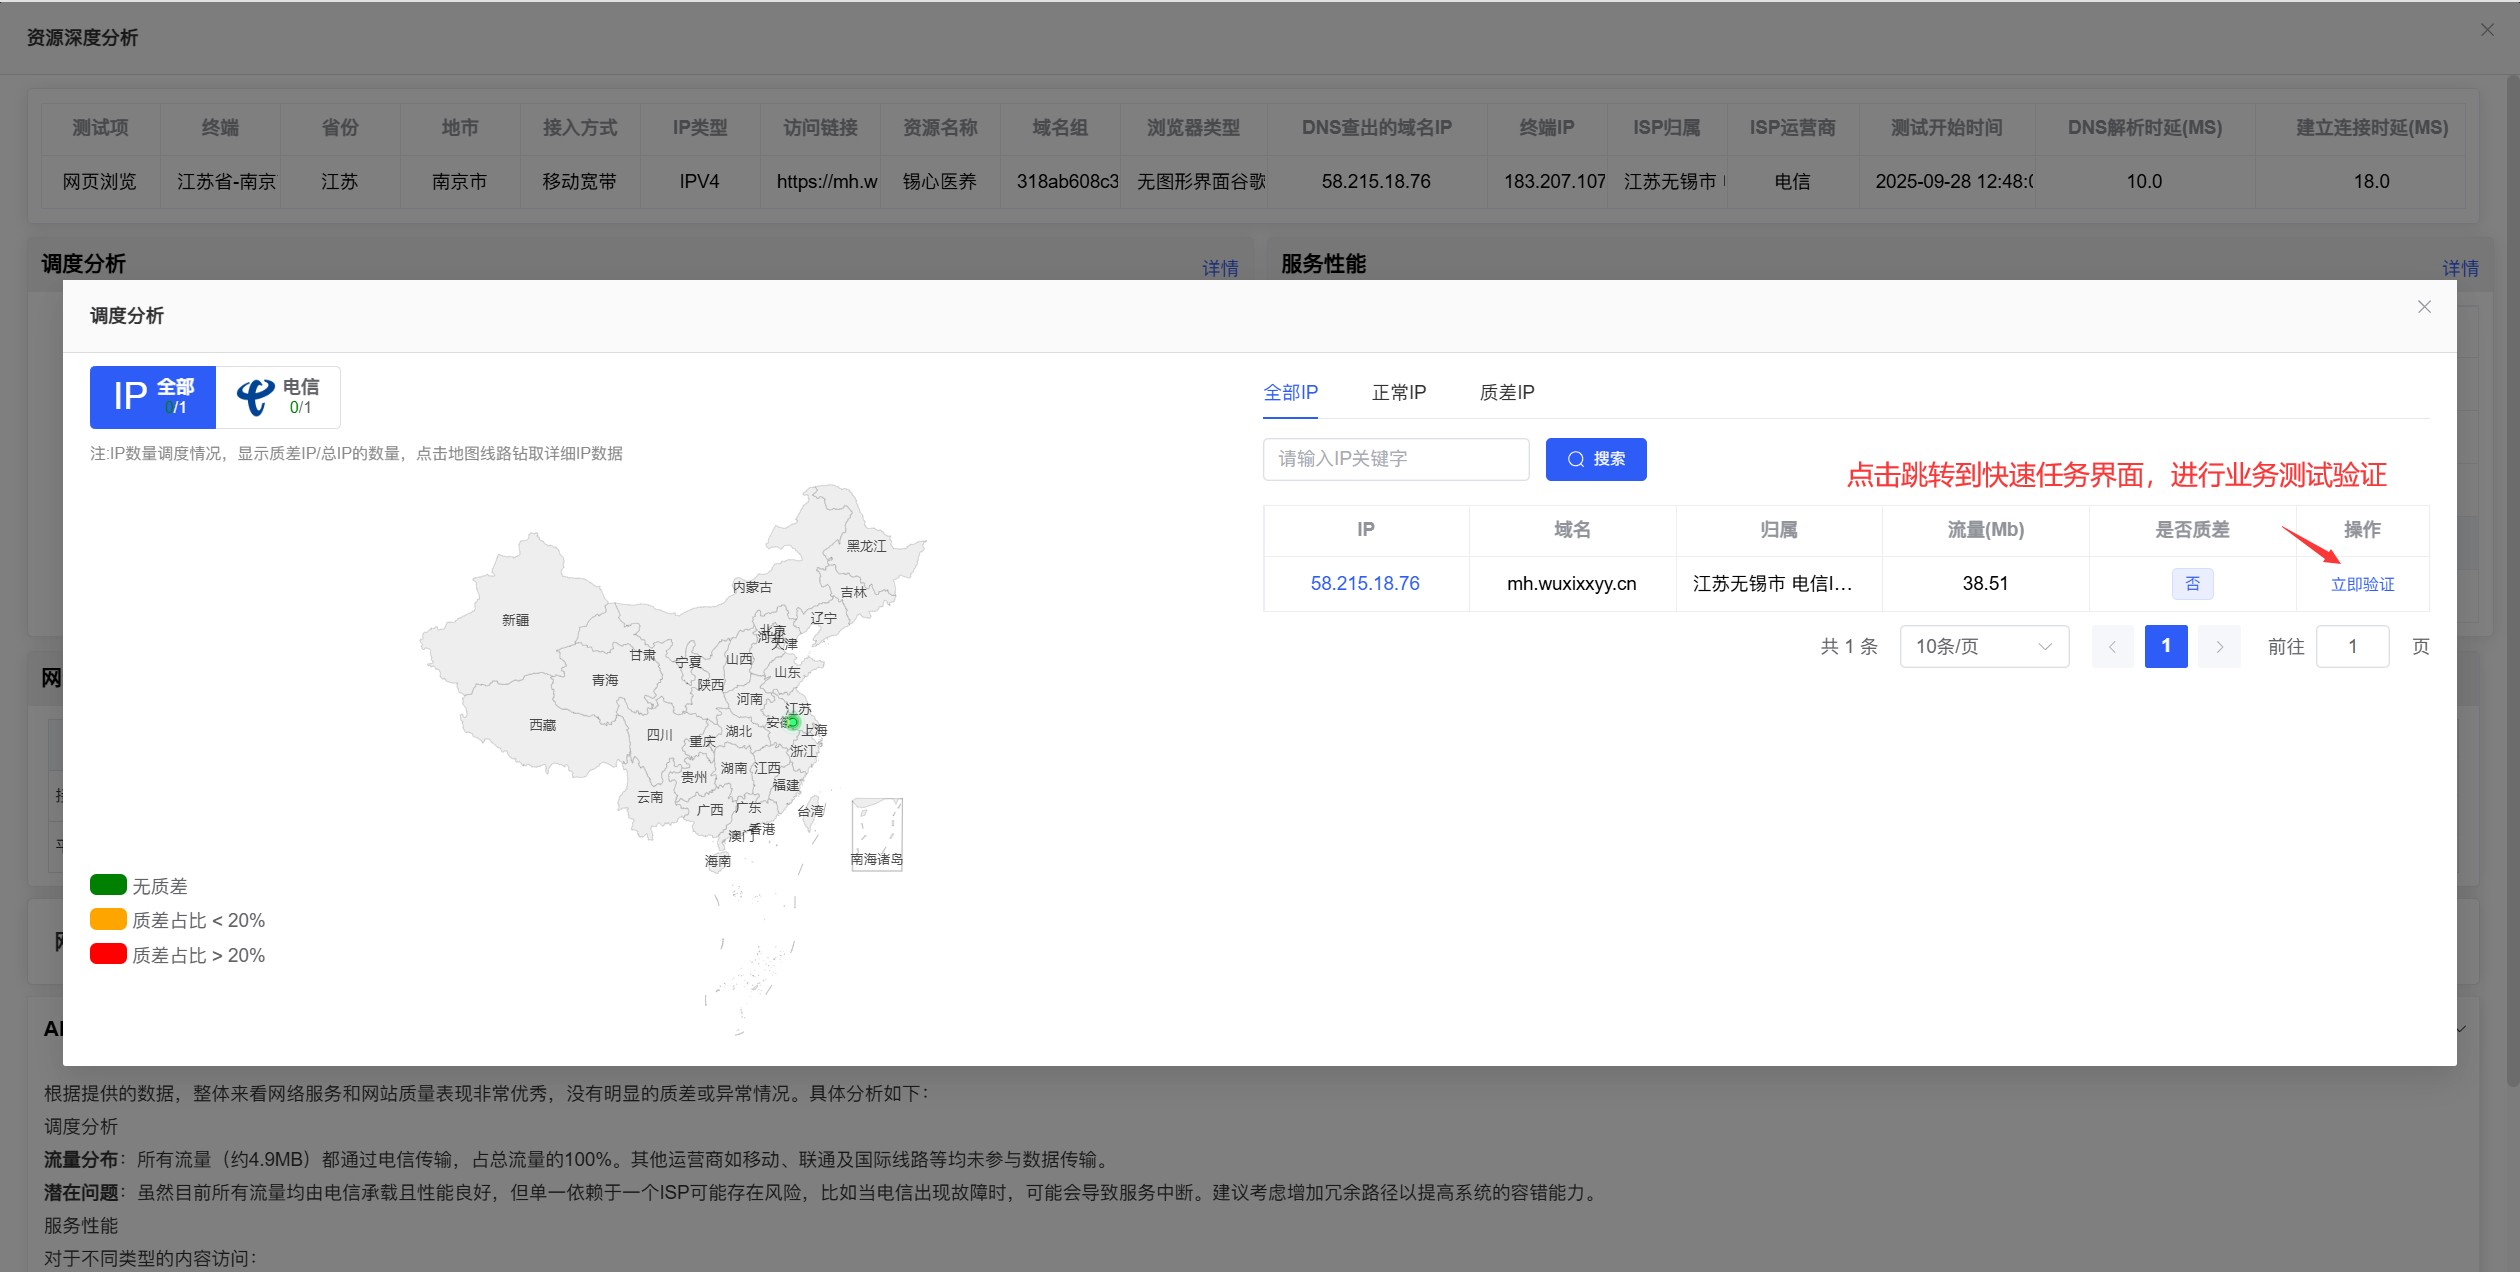Focus the IP keyword search field
This screenshot has height=1272, width=2520.
click(1396, 459)
